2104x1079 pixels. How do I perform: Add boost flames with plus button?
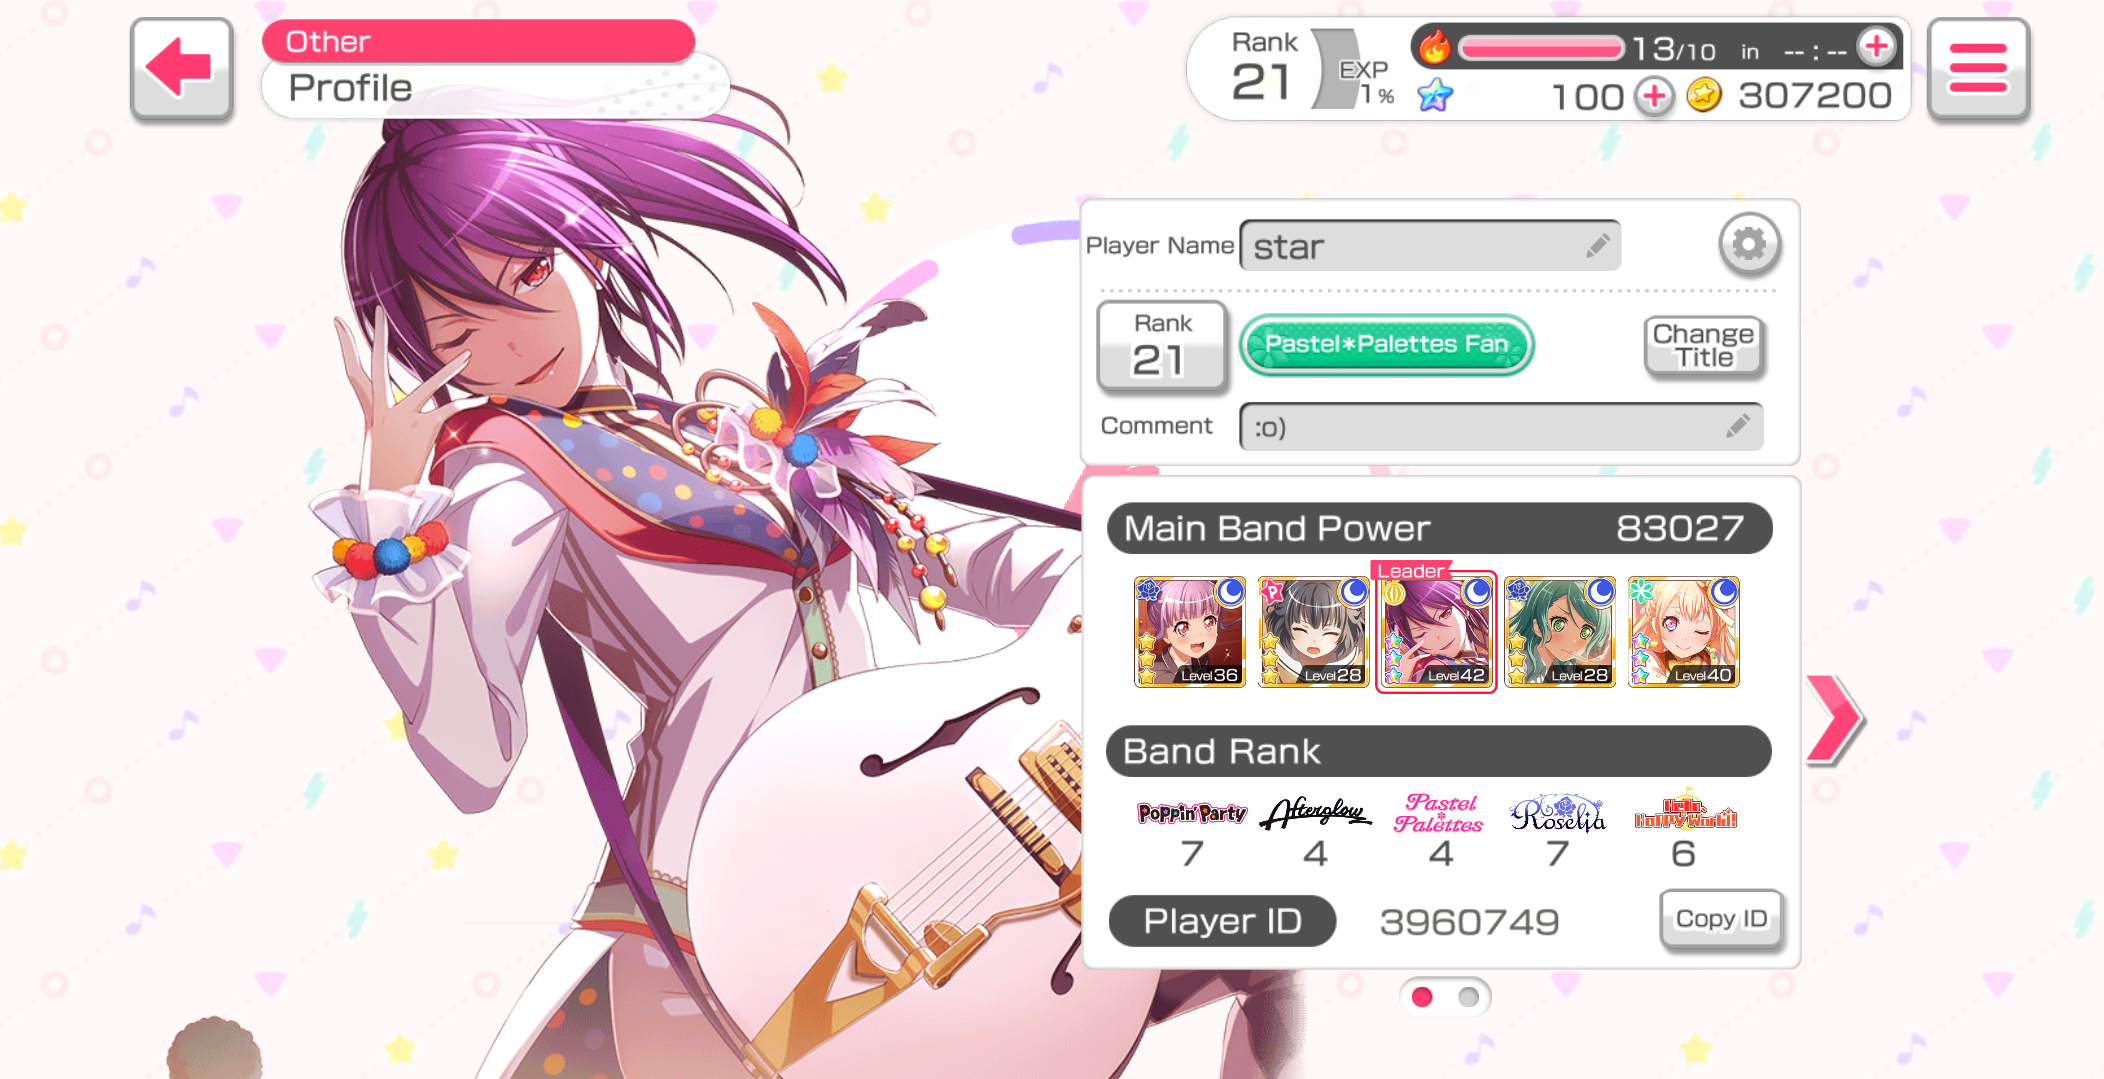(x=1876, y=46)
